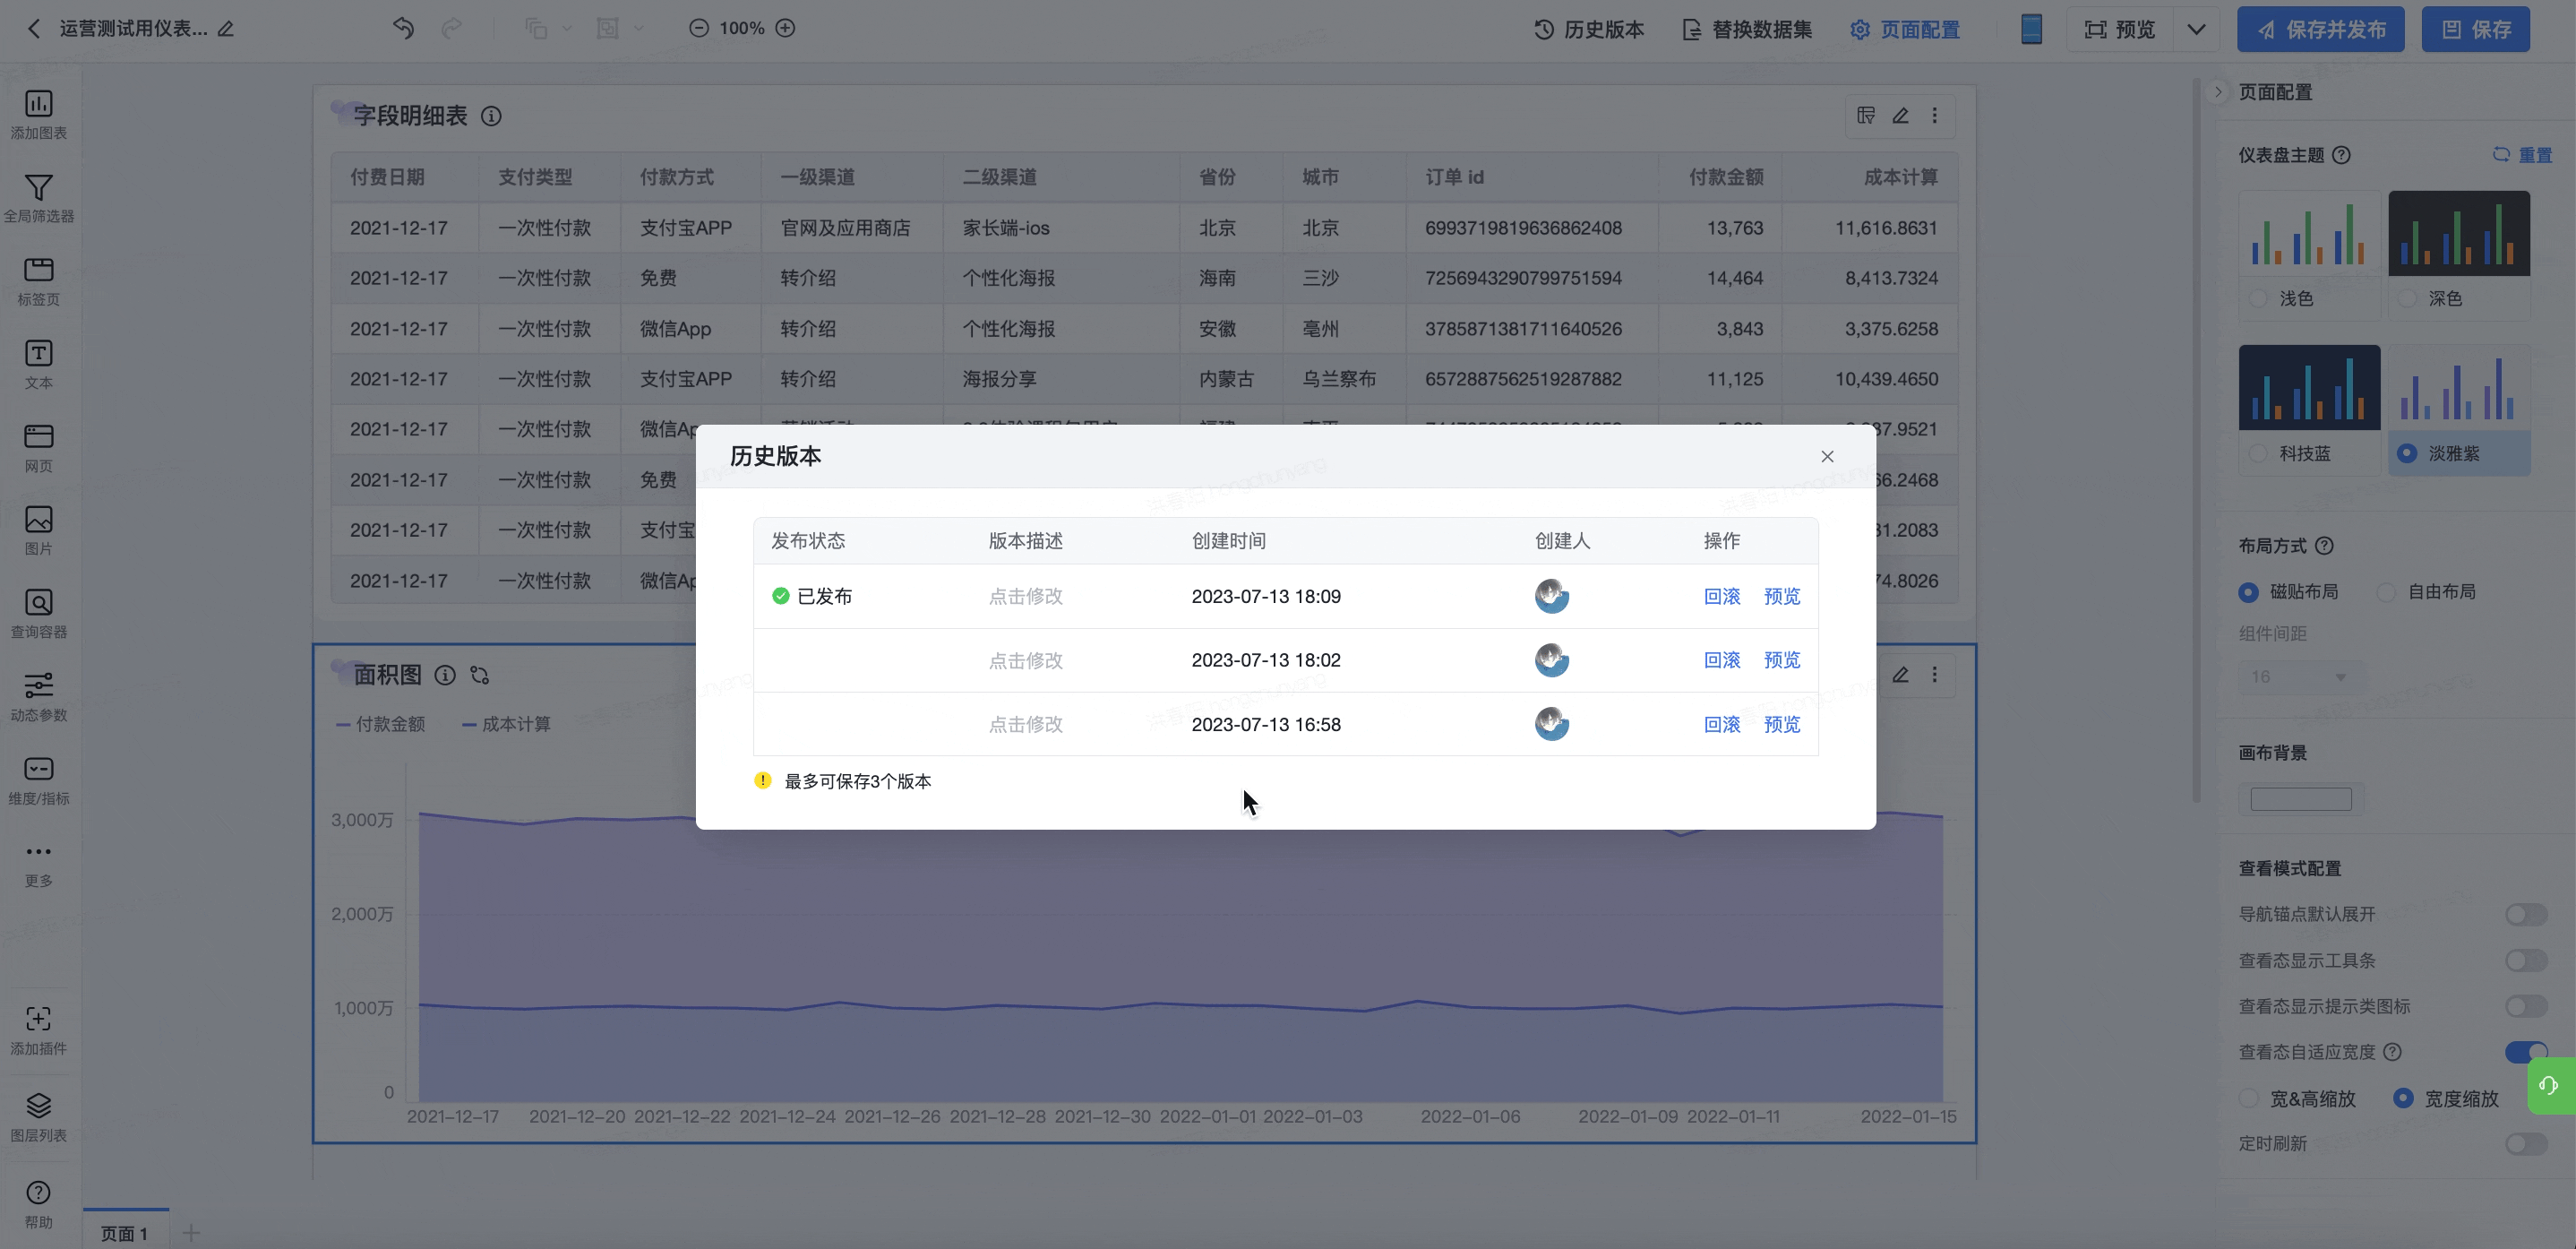Click the zoom in plus icon
Screen dimensions: 2576x1249
(786, 28)
